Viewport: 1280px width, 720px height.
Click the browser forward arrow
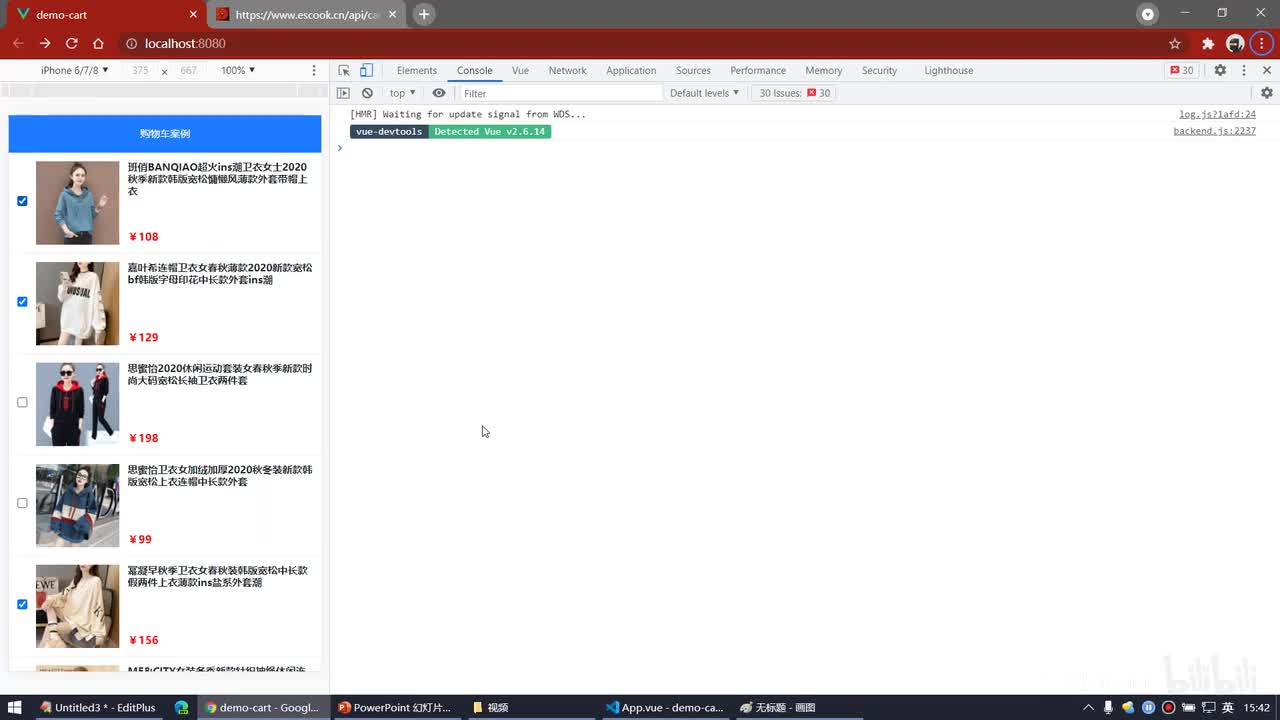[x=45, y=43]
